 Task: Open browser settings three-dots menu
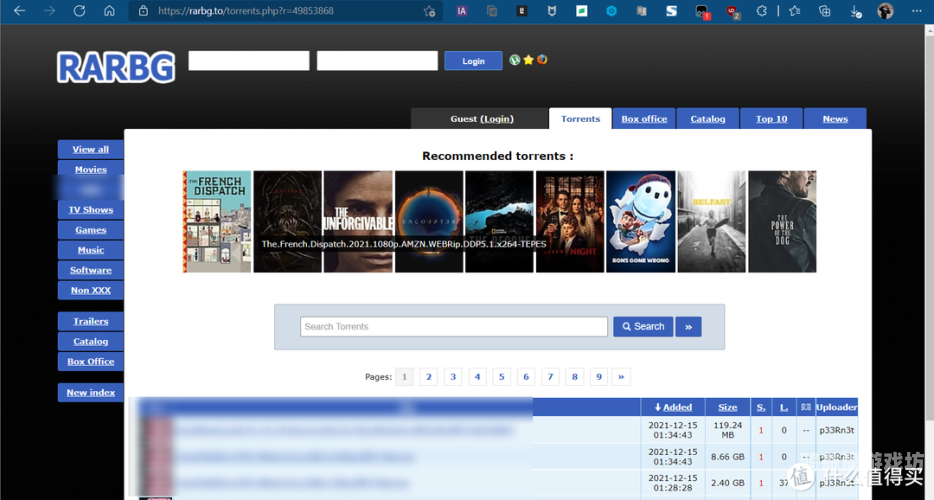[x=917, y=11]
